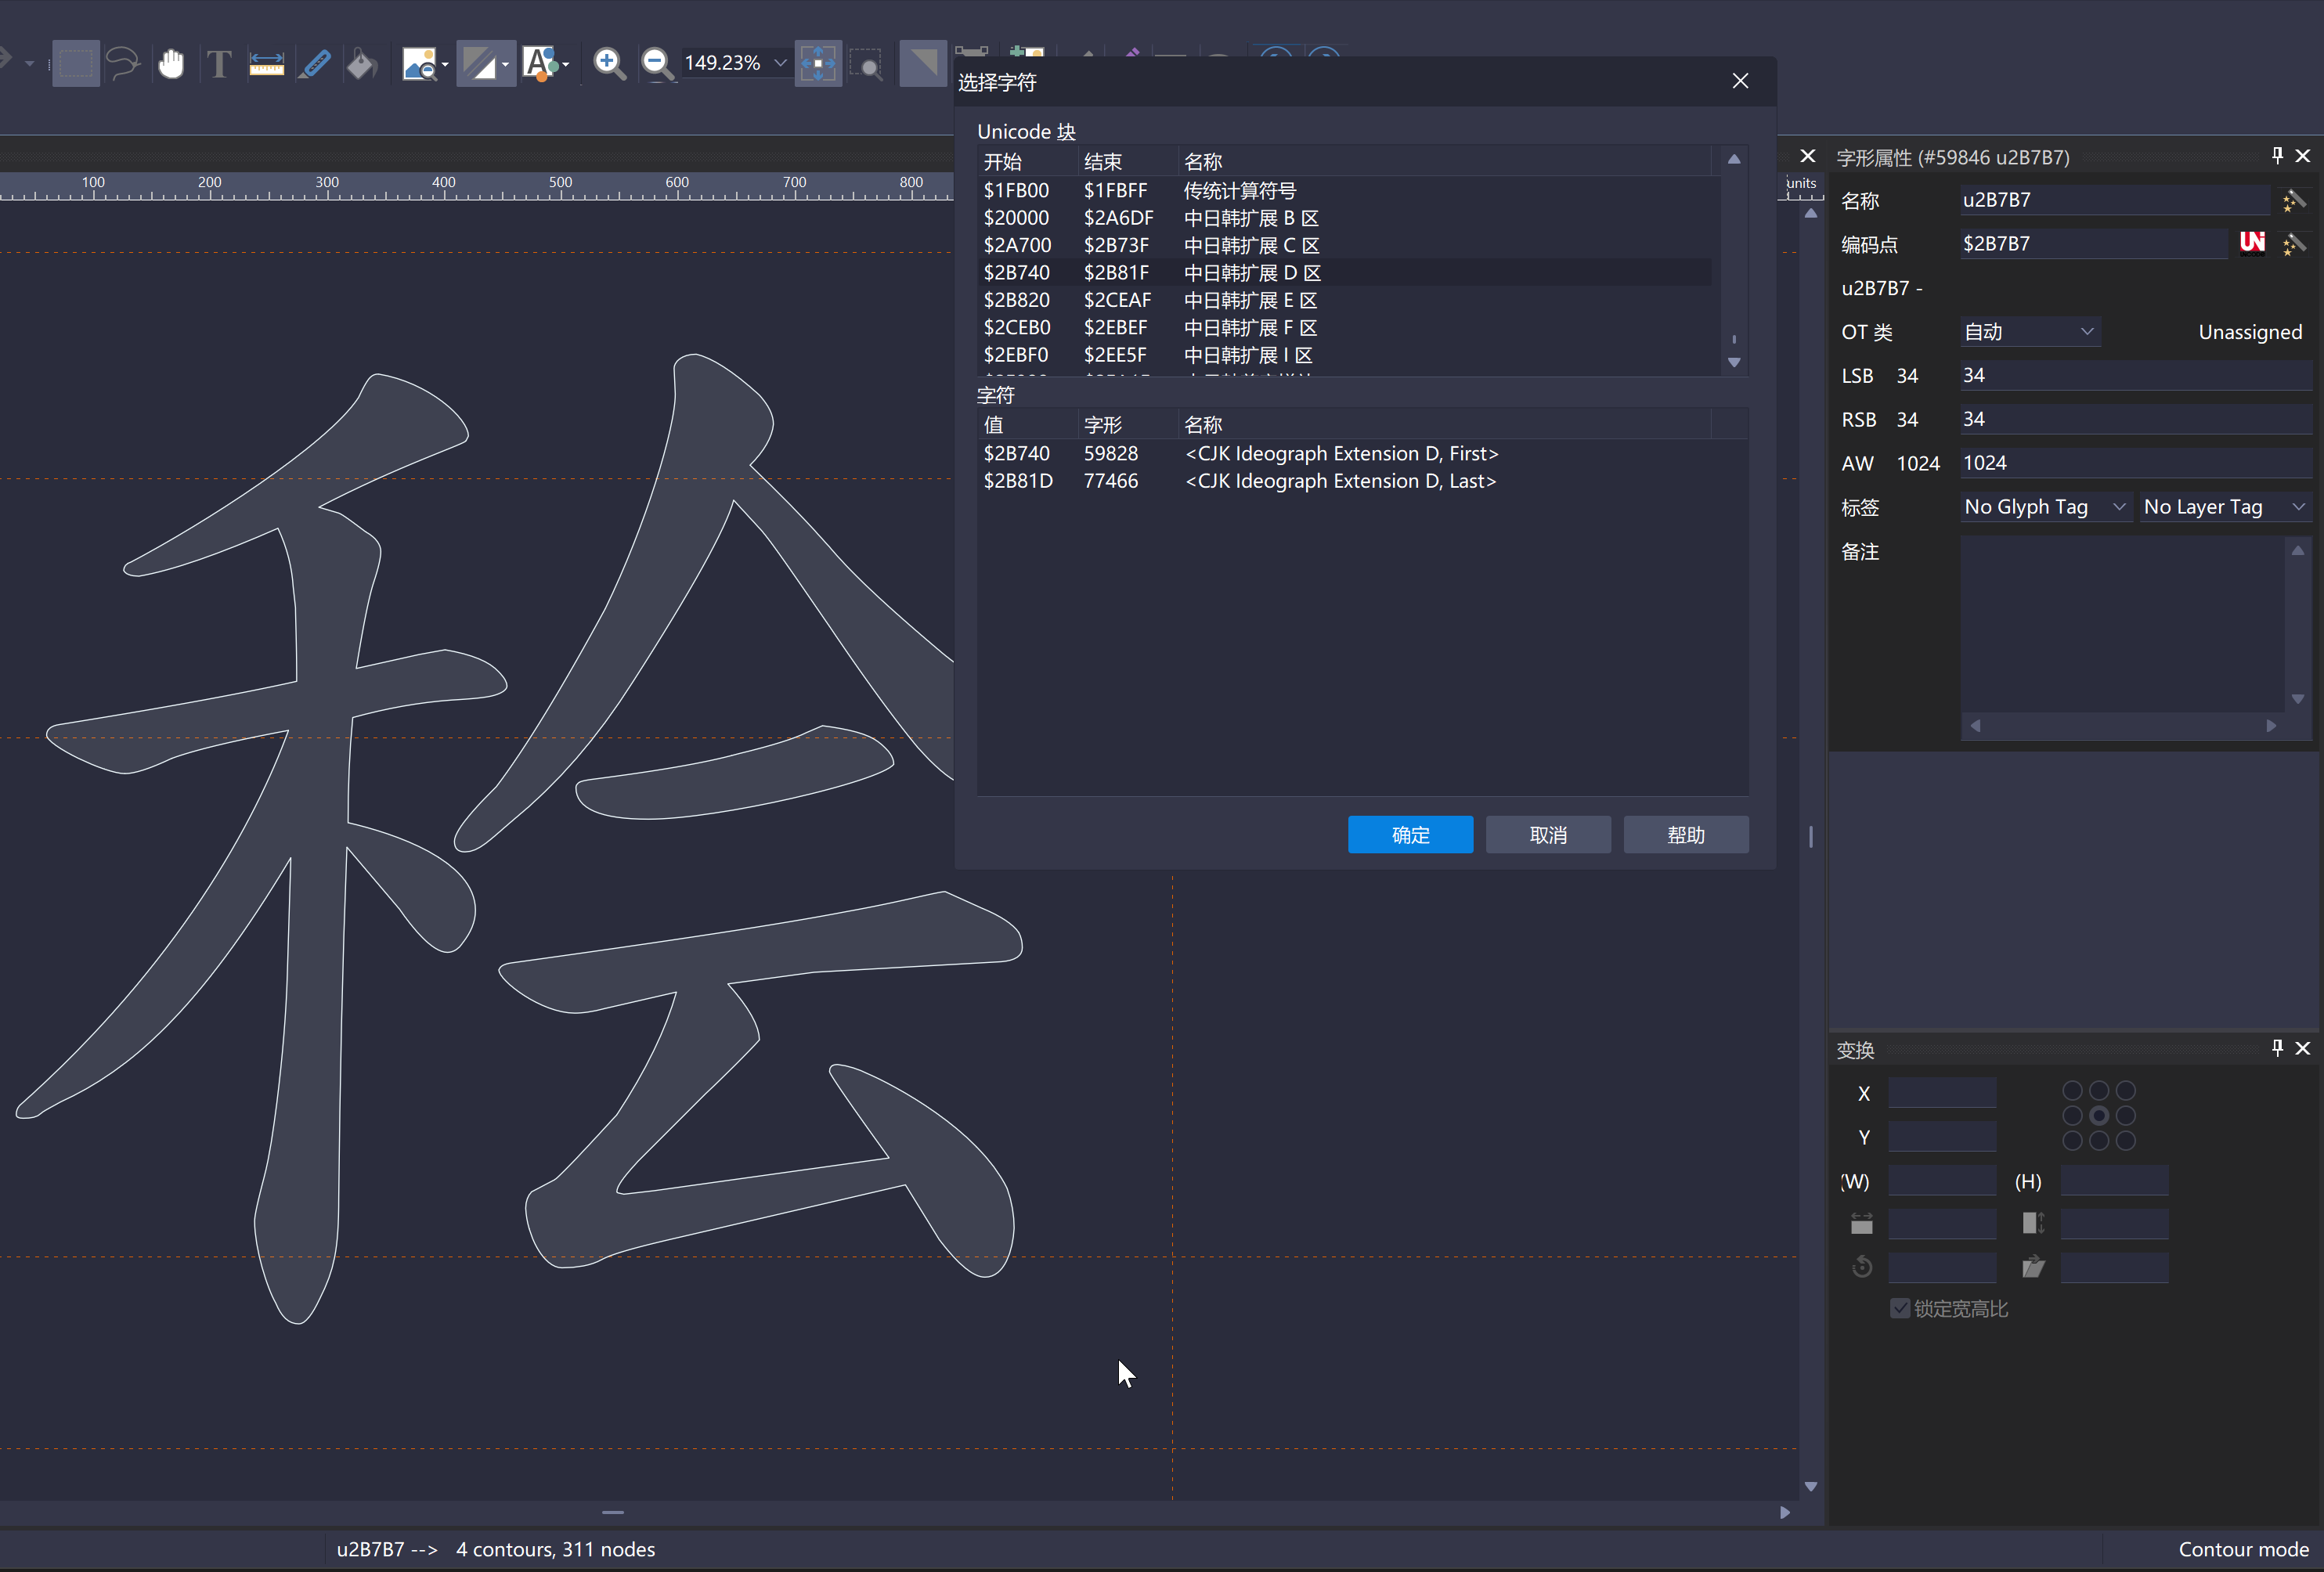Open the zoom percentage dropdown
The image size is (2324, 1572).
pyautogui.click(x=780, y=63)
